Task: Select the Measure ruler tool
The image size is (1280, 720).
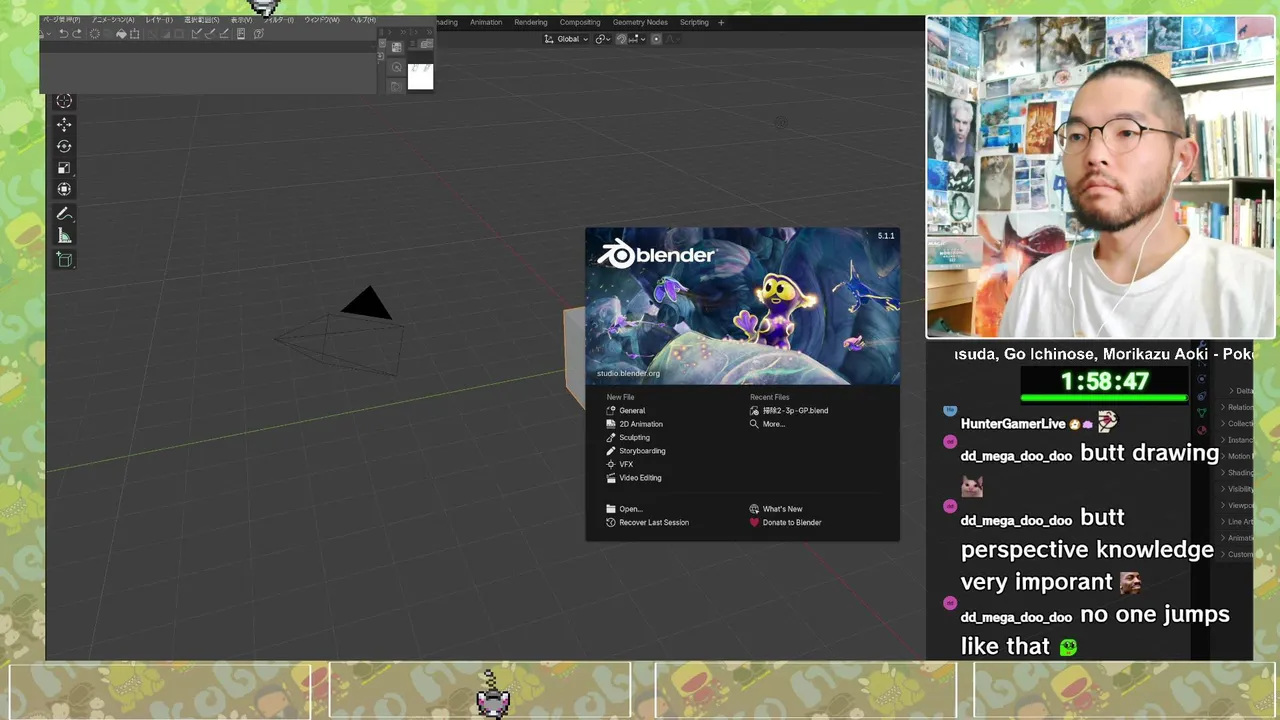Action: click(x=64, y=236)
